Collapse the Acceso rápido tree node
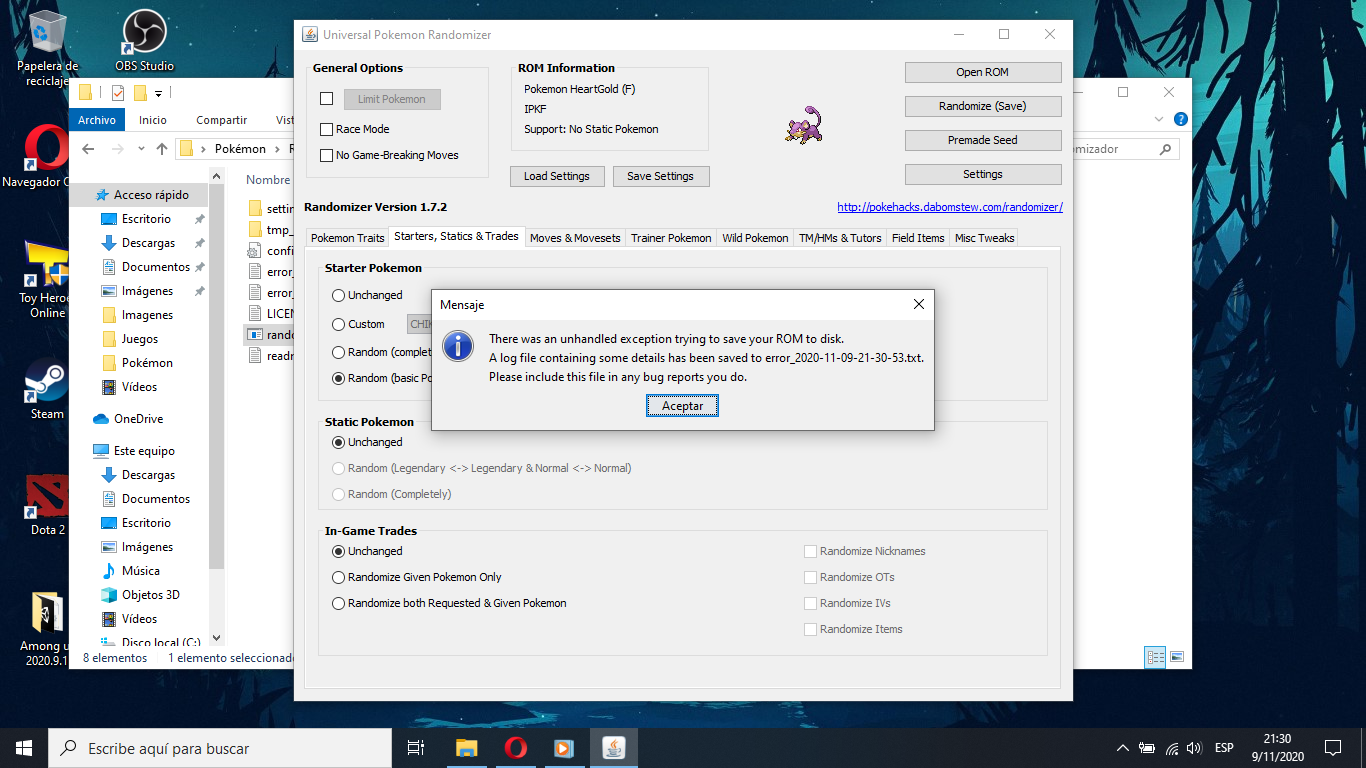 click(x=87, y=195)
